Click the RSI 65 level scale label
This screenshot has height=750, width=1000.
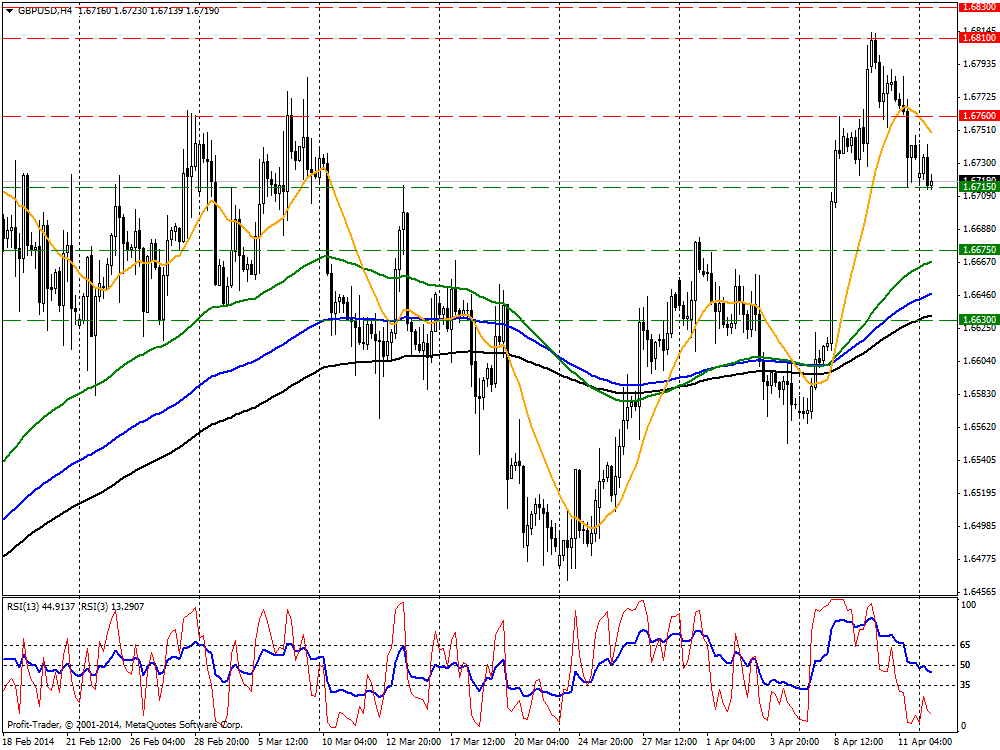click(x=967, y=646)
